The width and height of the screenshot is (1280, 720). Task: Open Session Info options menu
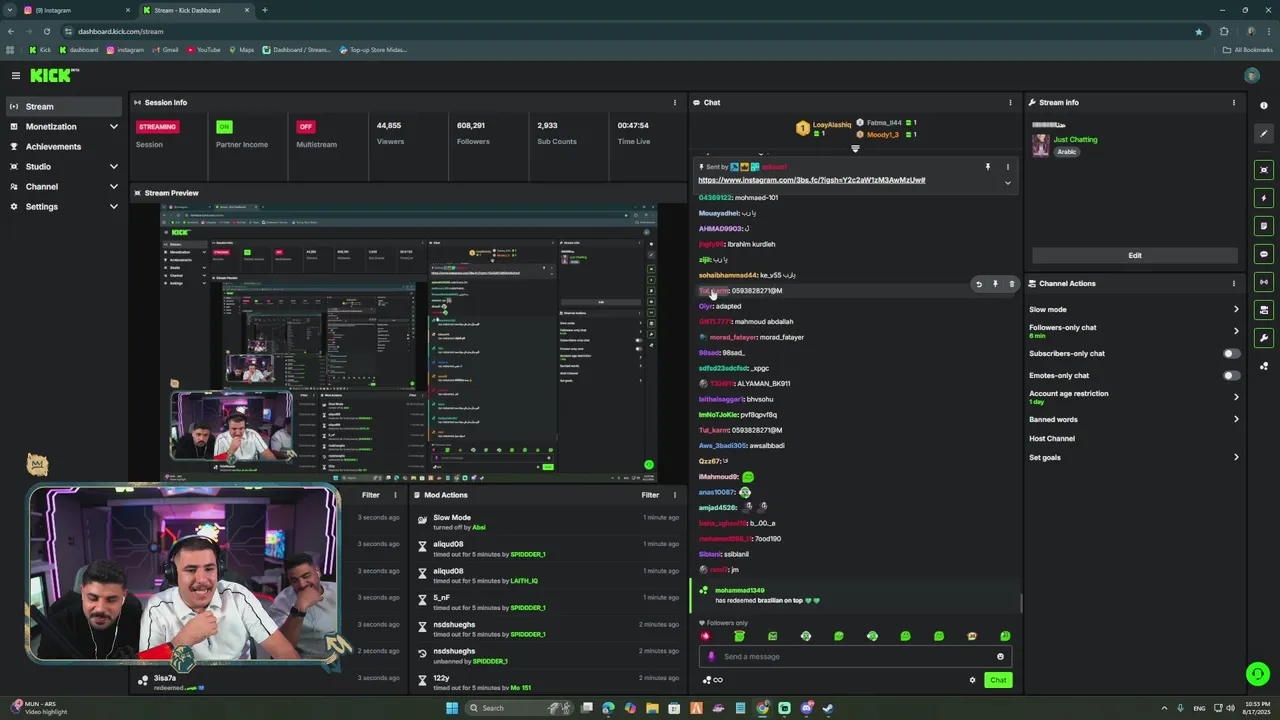click(674, 102)
